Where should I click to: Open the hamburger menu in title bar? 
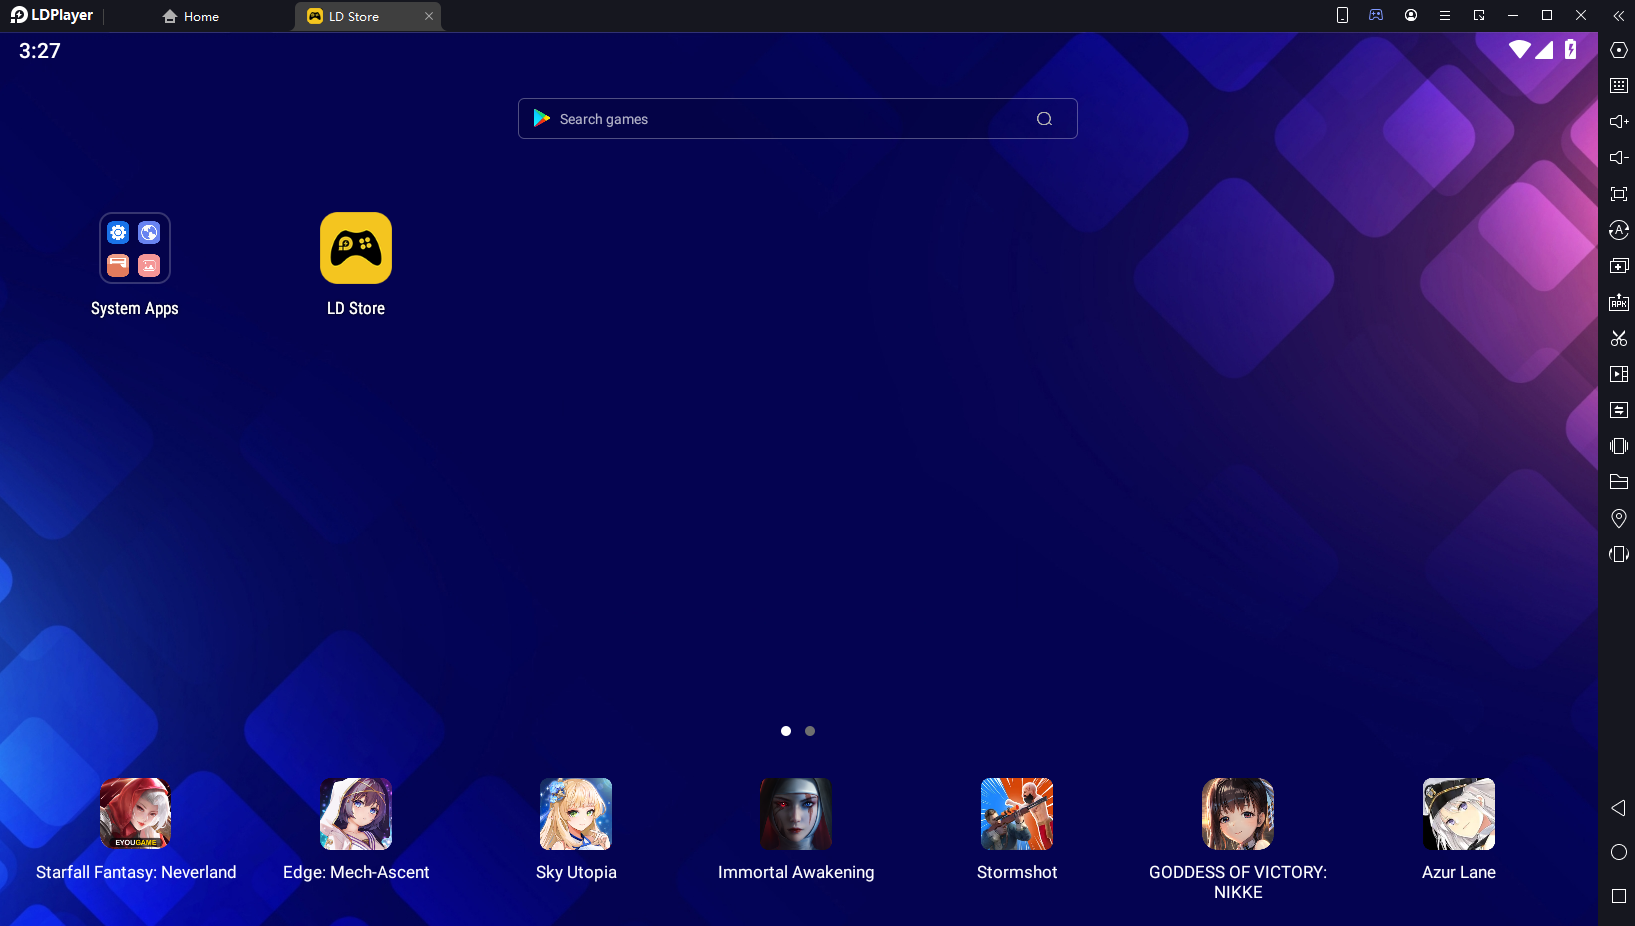click(x=1445, y=15)
